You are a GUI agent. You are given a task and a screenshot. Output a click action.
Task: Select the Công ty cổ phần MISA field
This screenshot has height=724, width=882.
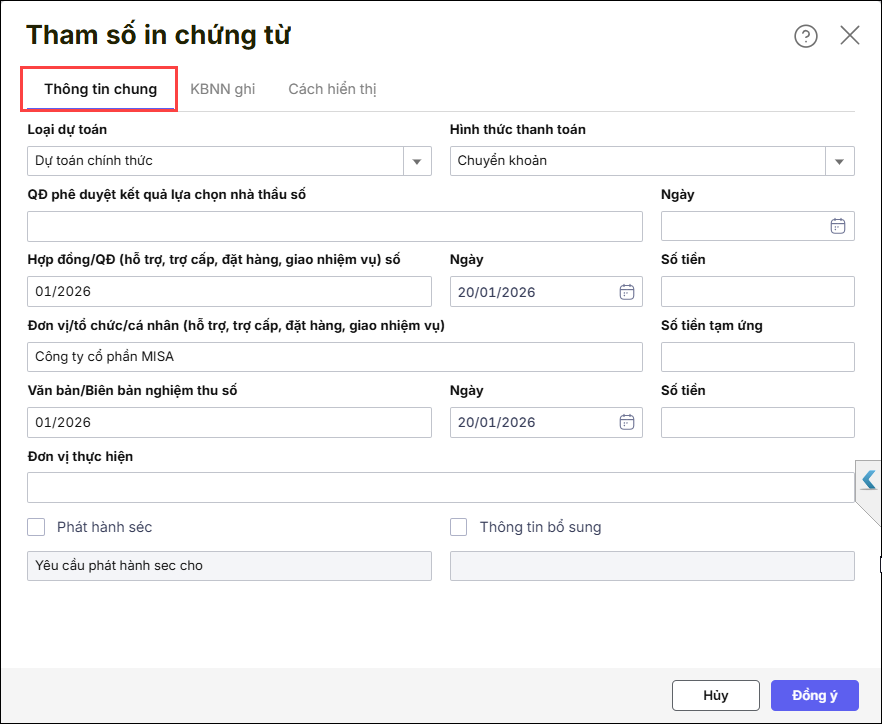(334, 357)
